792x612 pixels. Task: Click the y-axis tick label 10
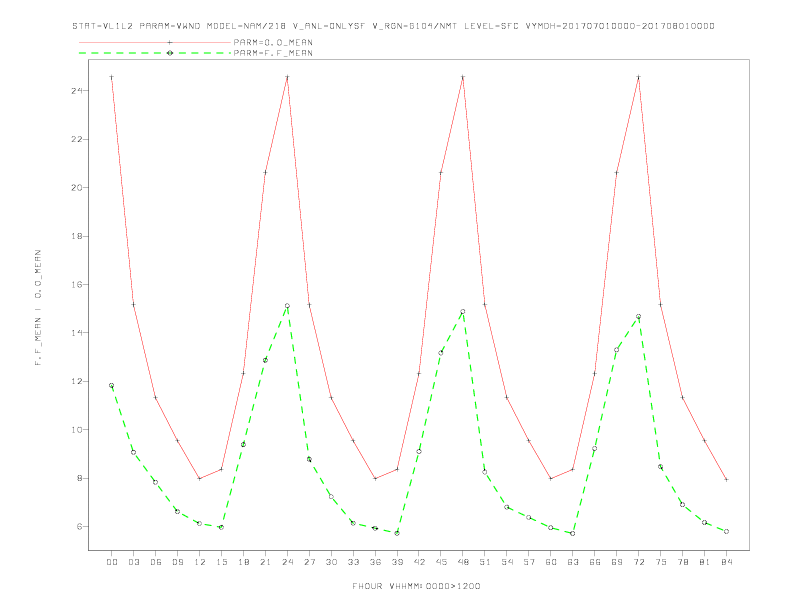pyautogui.click(x=77, y=430)
